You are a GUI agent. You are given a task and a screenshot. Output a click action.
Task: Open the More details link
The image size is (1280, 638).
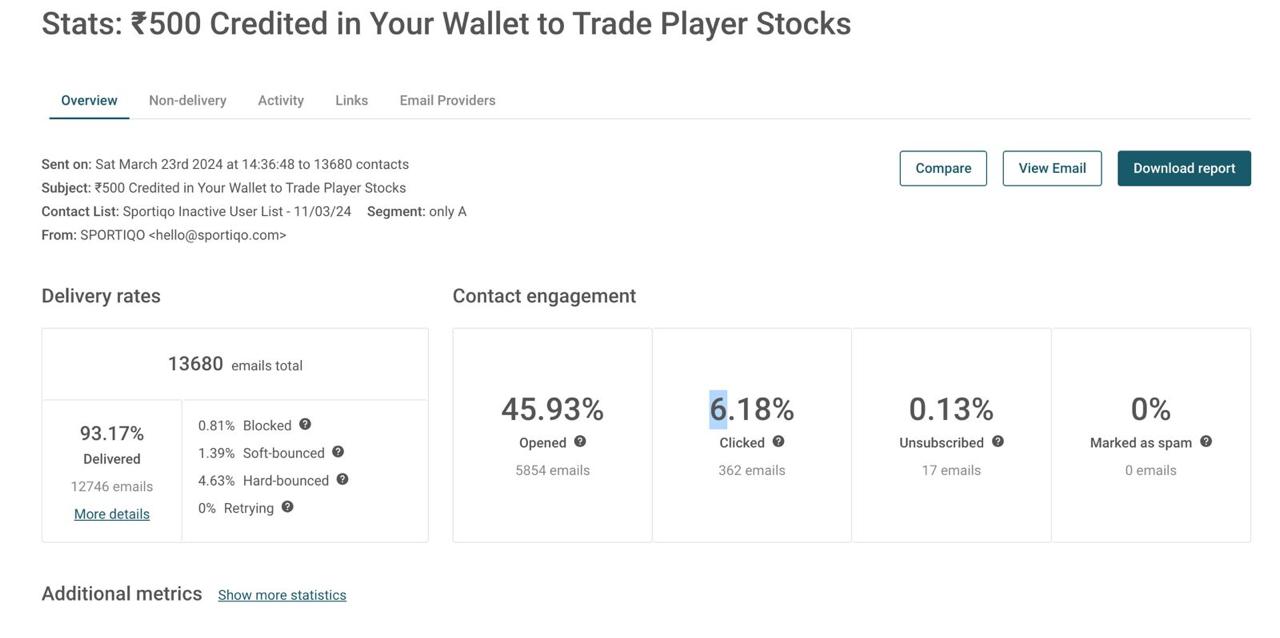[x=112, y=514]
